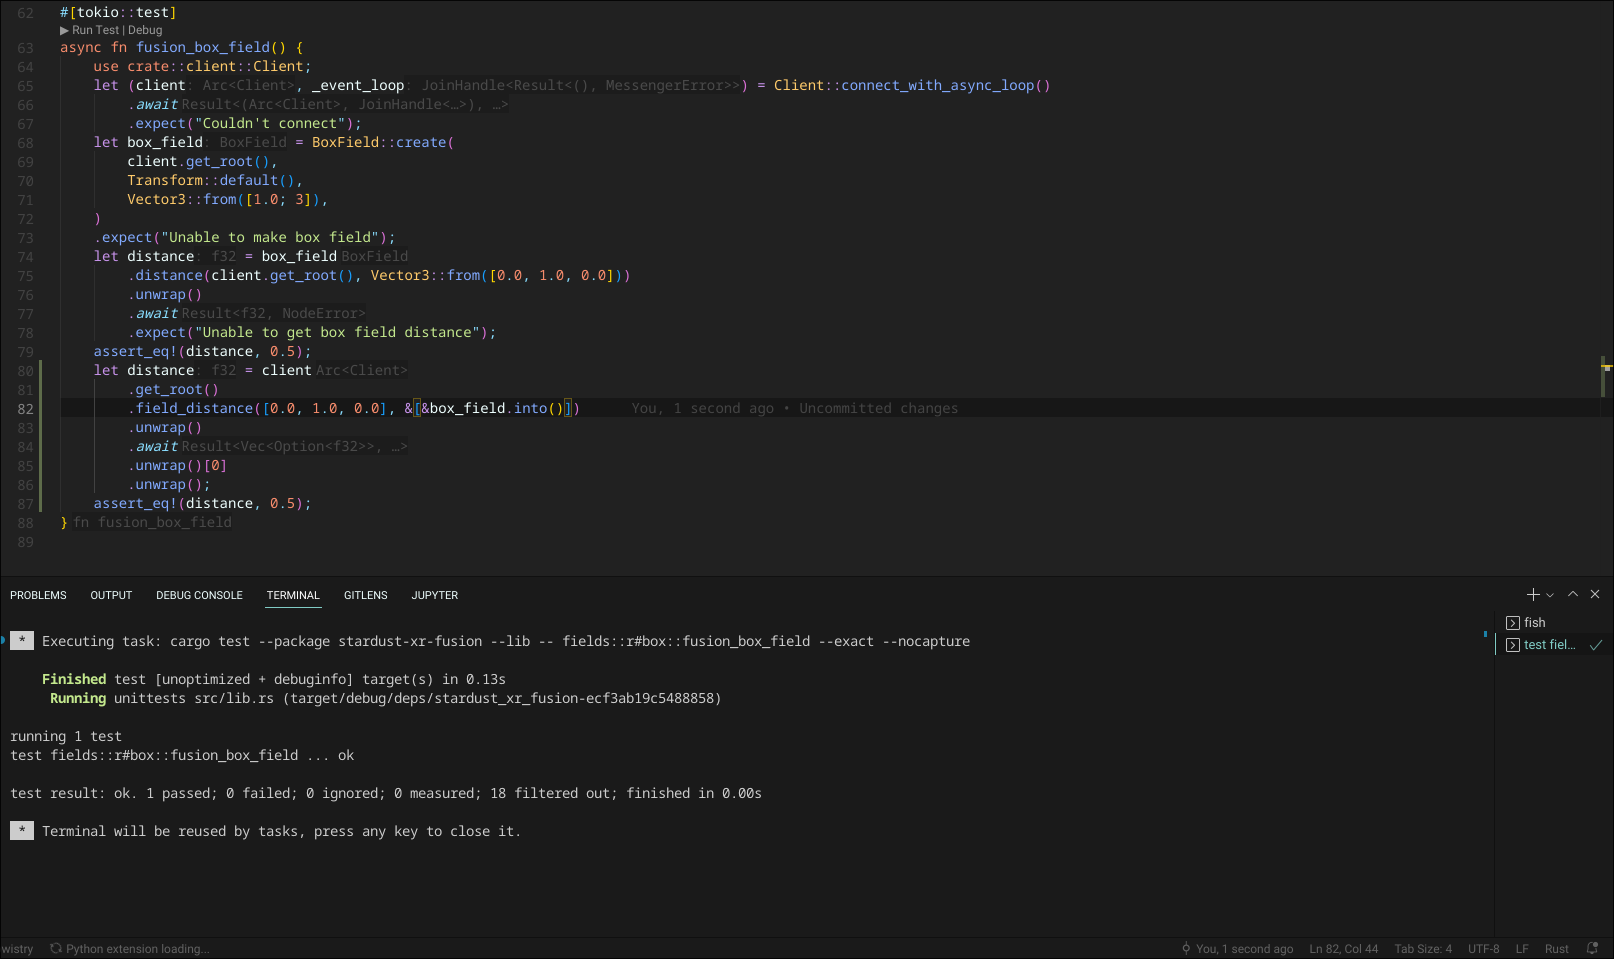Maximize the panel with the up chevron
This screenshot has width=1614, height=959.
click(1573, 595)
